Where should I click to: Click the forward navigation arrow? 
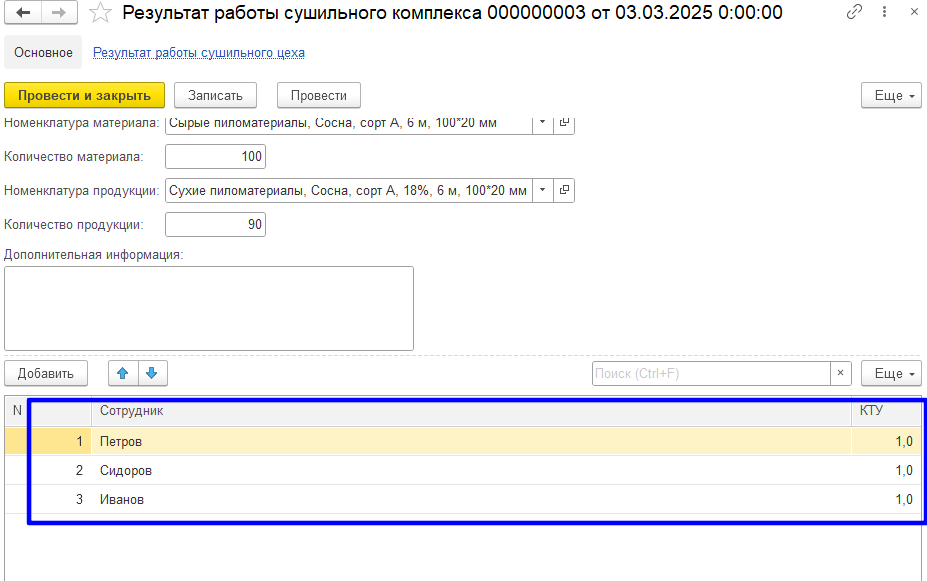(59, 13)
